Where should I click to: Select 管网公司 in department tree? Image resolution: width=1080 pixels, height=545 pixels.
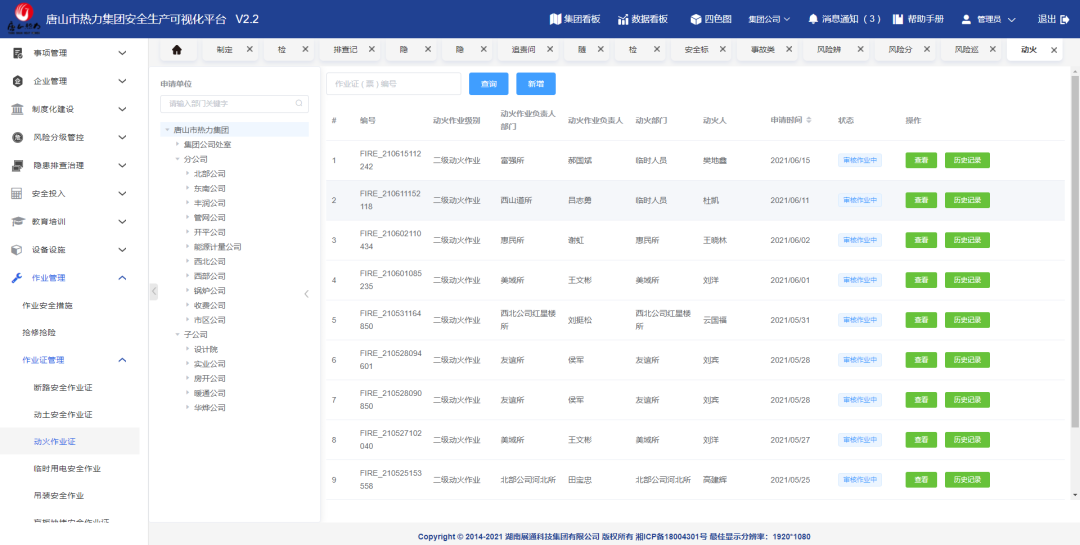(209, 218)
